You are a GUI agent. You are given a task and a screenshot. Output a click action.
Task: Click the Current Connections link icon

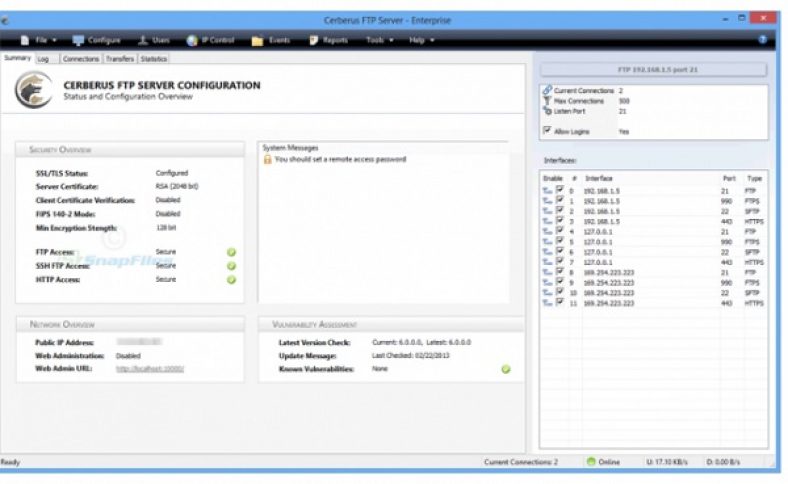coord(547,90)
